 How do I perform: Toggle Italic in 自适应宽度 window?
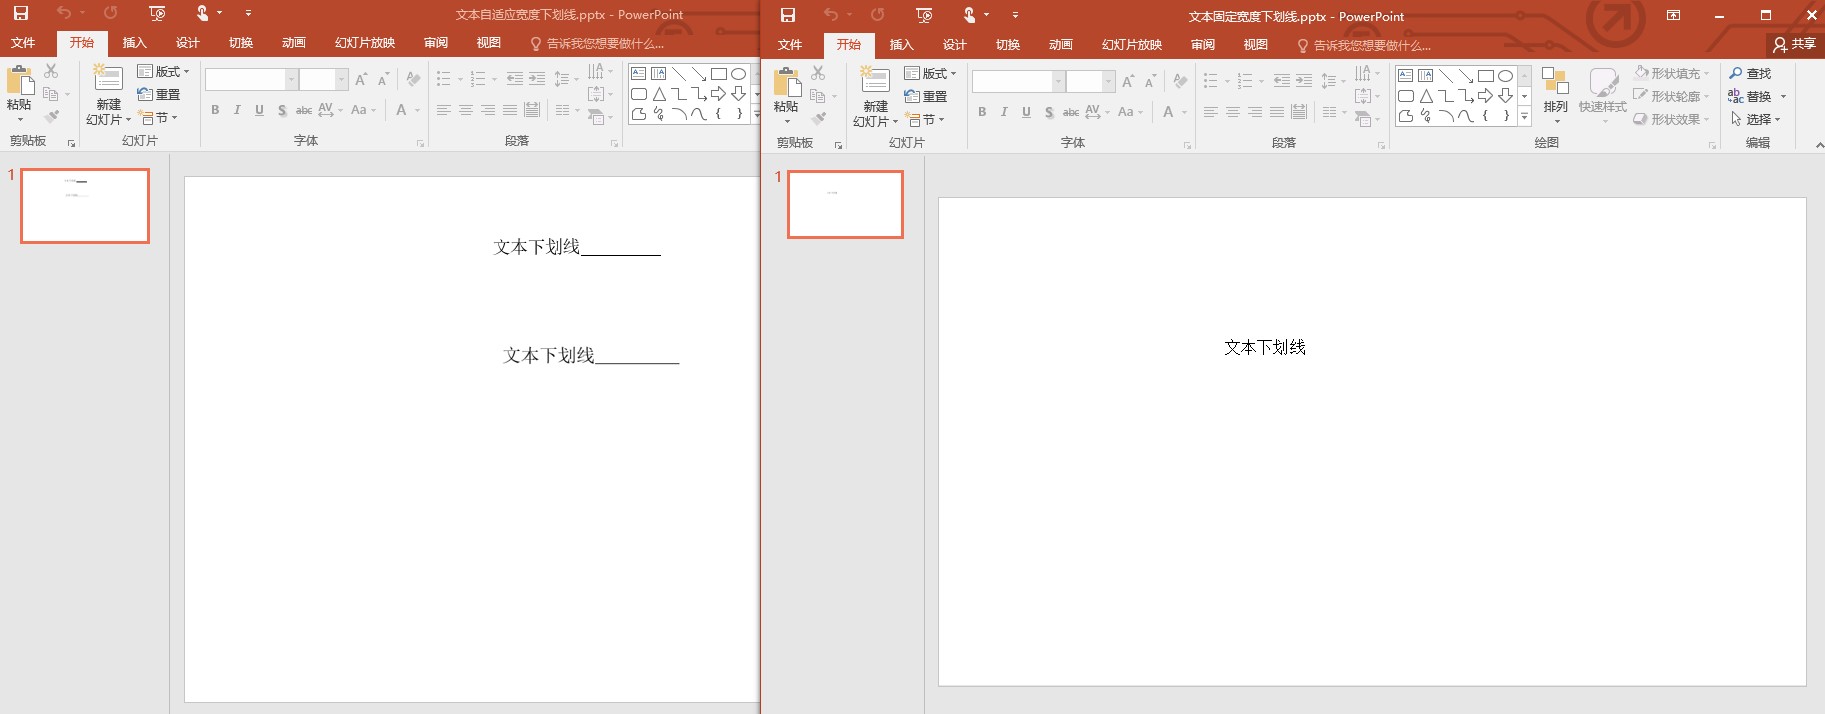237,110
